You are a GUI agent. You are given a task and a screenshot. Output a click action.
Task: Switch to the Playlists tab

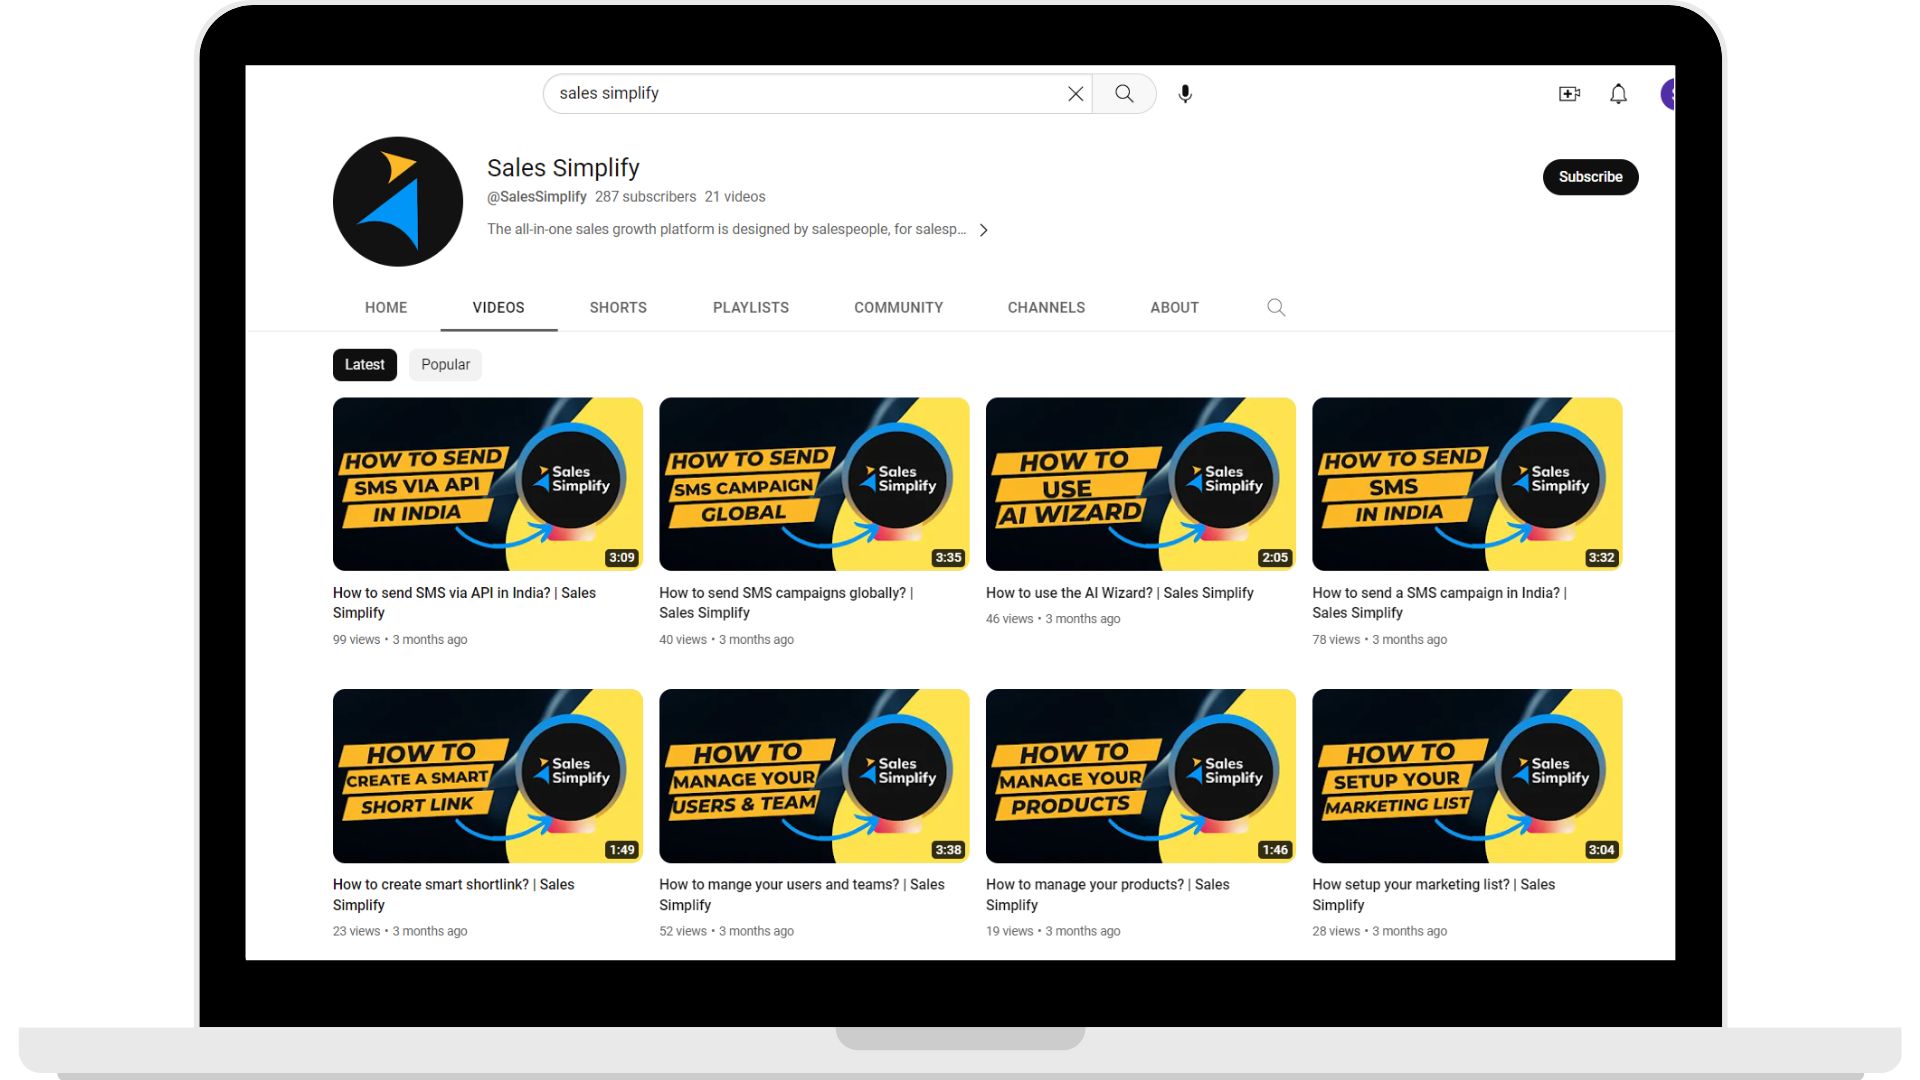click(x=750, y=308)
